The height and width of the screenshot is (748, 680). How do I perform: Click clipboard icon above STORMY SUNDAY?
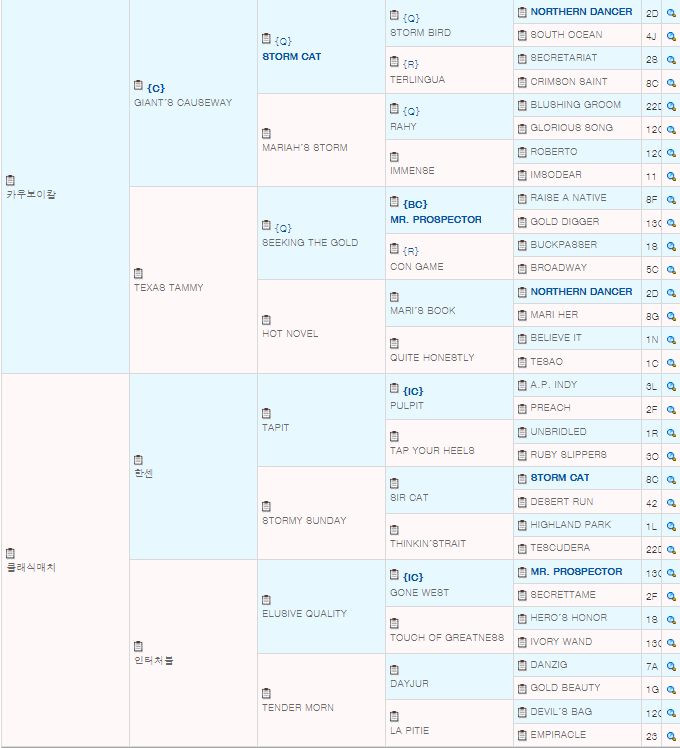(266, 506)
